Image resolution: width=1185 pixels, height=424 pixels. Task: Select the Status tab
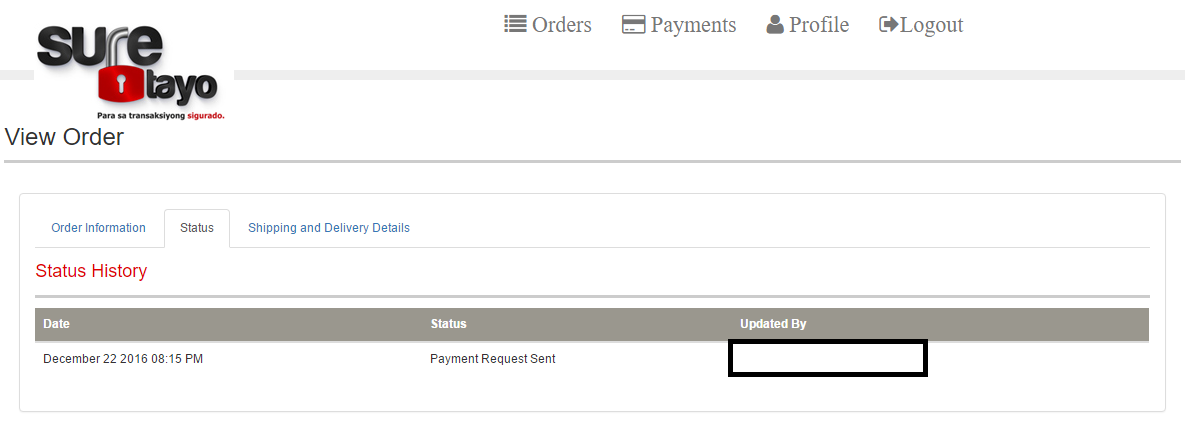pos(196,227)
